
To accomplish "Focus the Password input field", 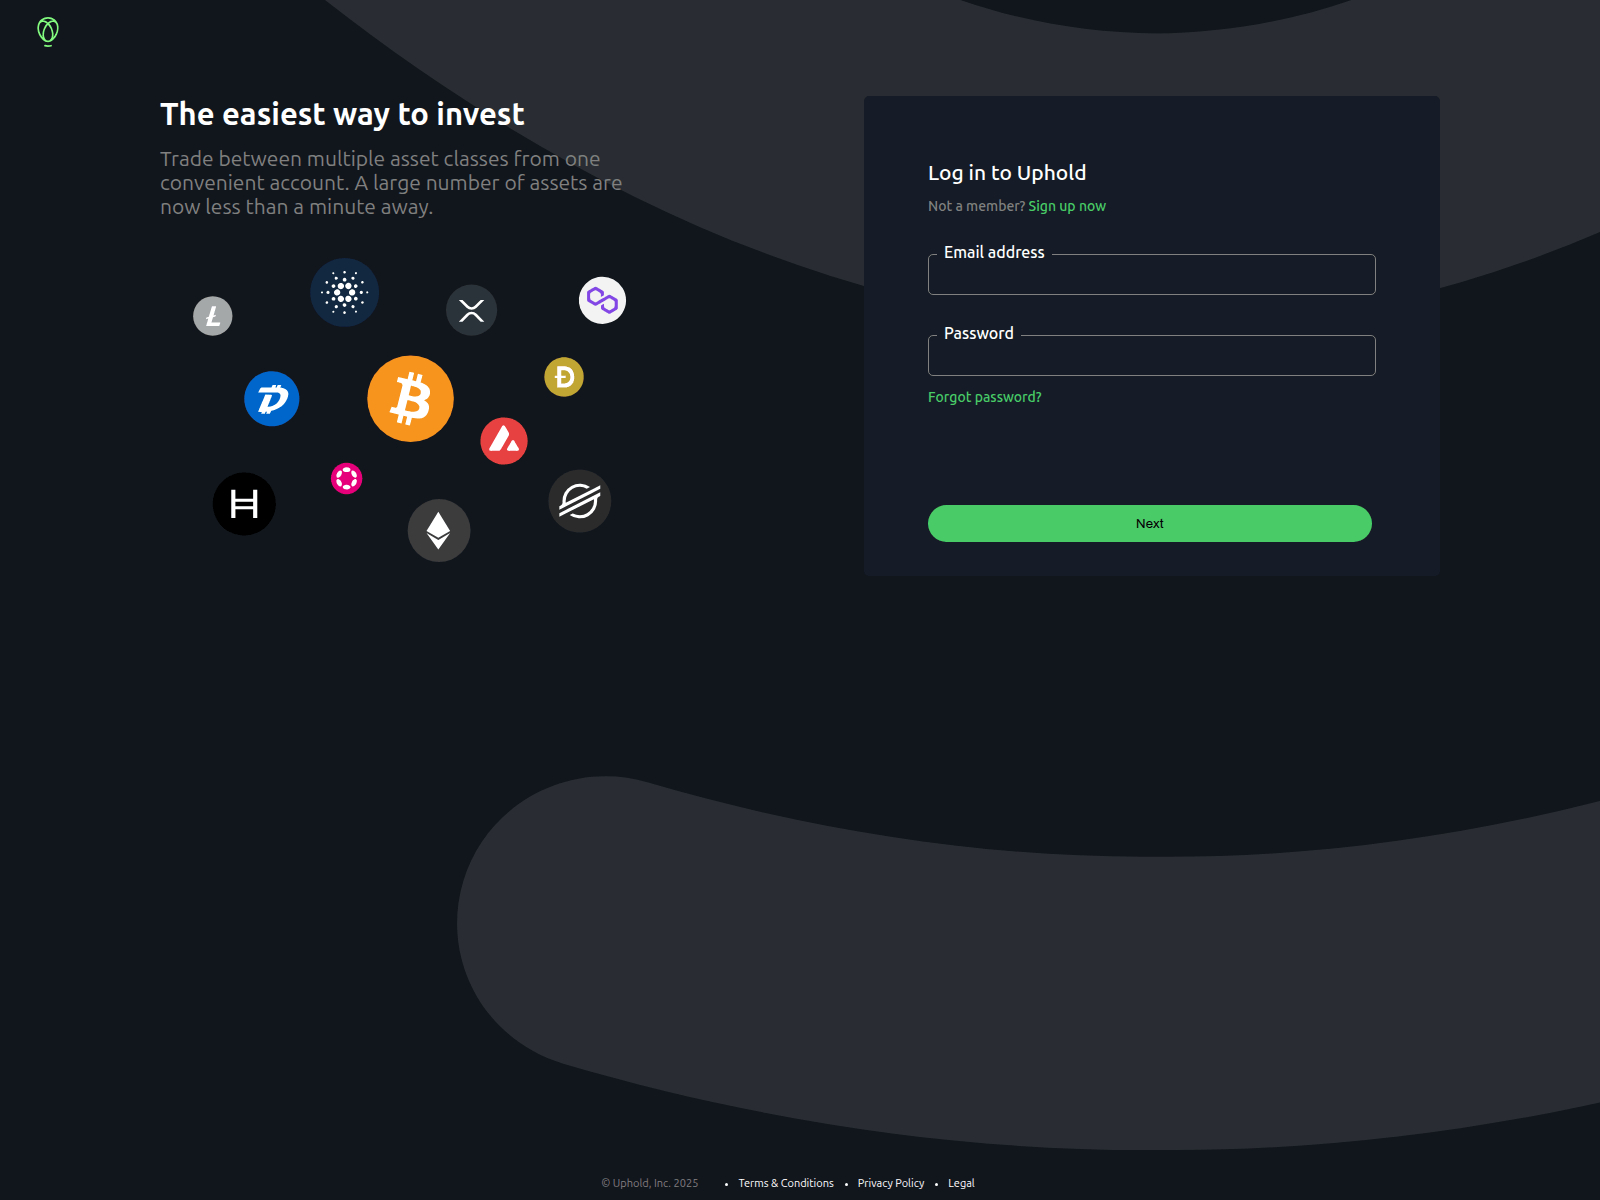I will (x=1152, y=355).
